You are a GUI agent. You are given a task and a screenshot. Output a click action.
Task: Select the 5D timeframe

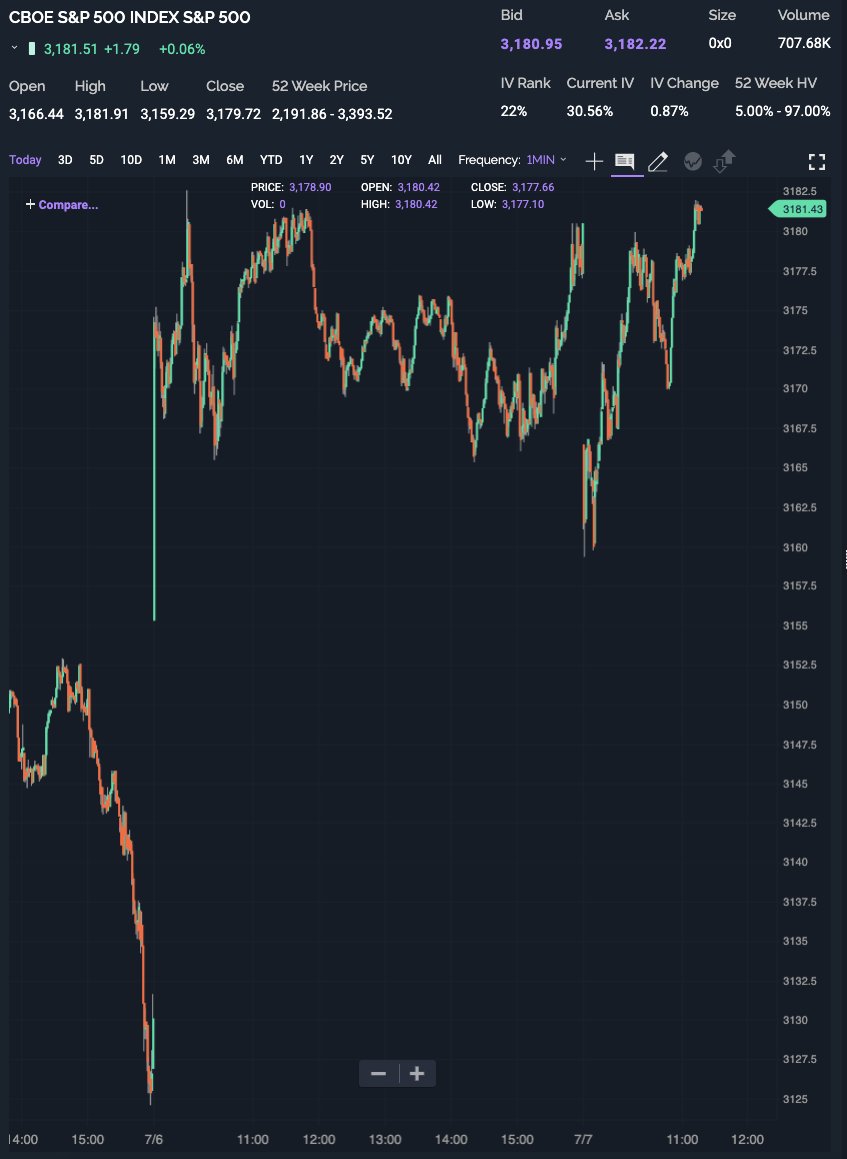[x=96, y=160]
